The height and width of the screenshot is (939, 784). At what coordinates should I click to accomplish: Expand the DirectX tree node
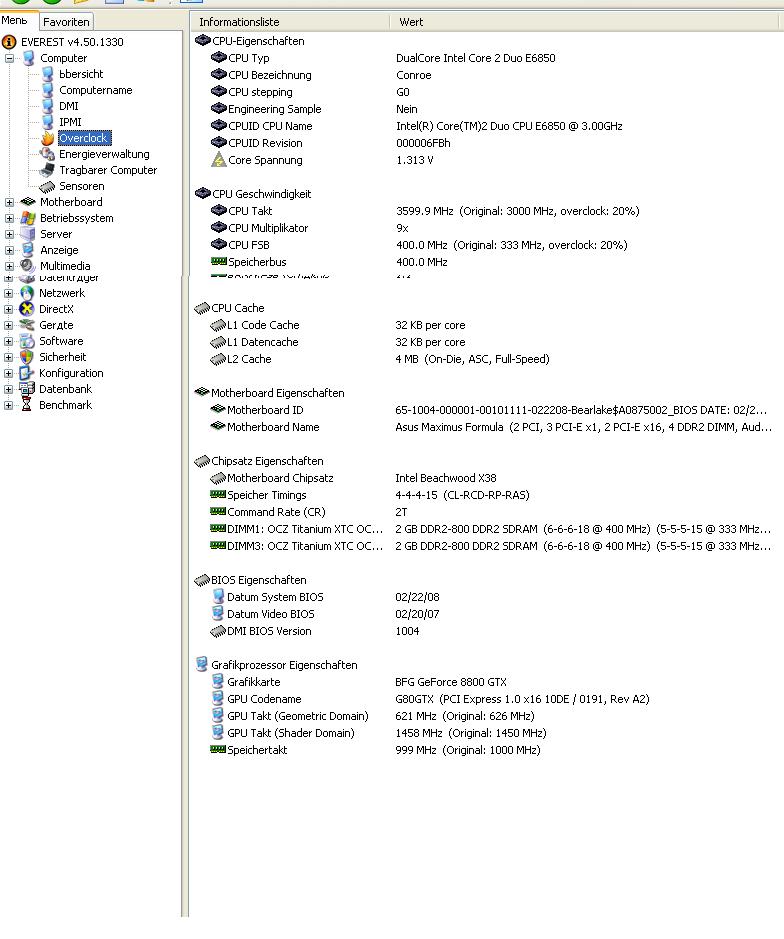8,310
